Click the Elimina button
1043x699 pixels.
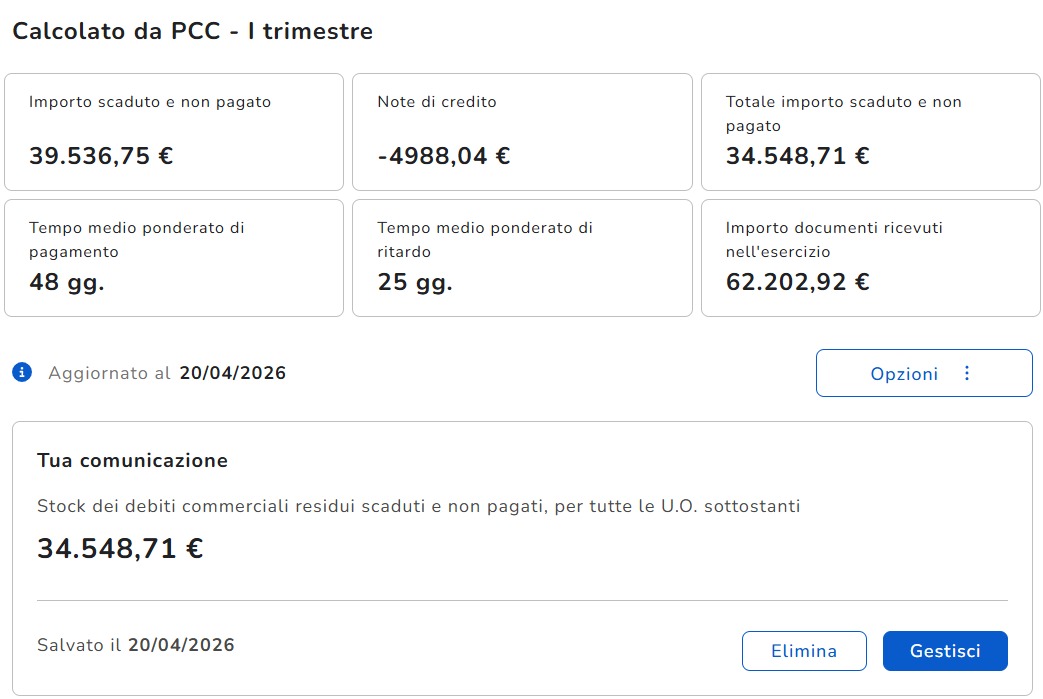804,650
